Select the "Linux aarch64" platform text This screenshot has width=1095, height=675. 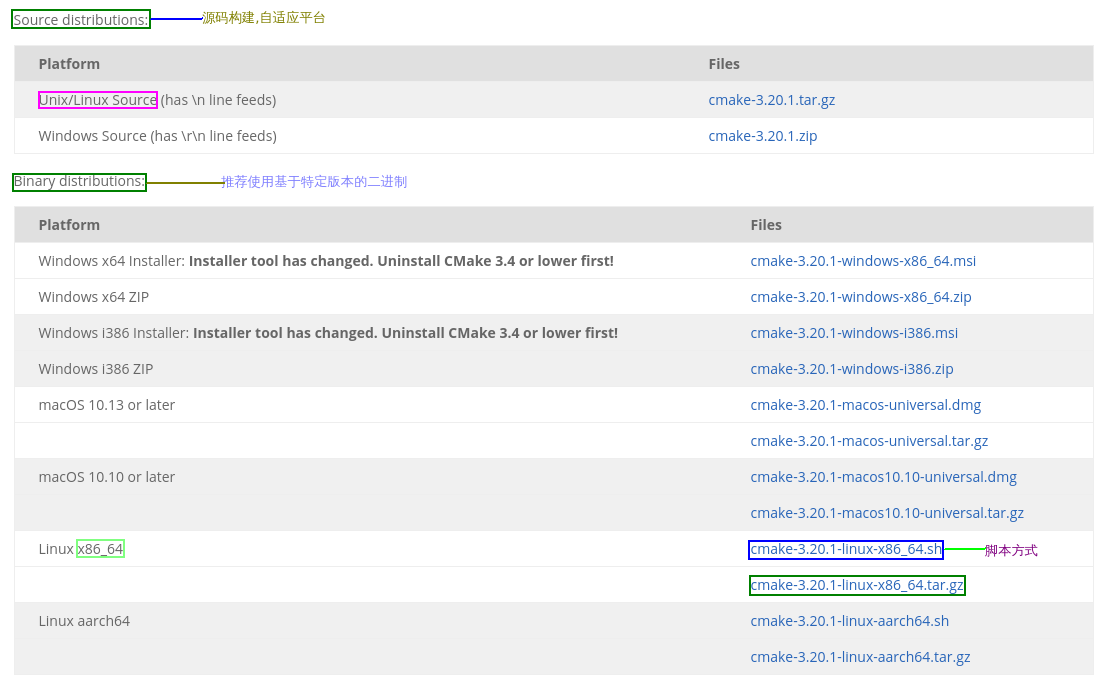[84, 621]
